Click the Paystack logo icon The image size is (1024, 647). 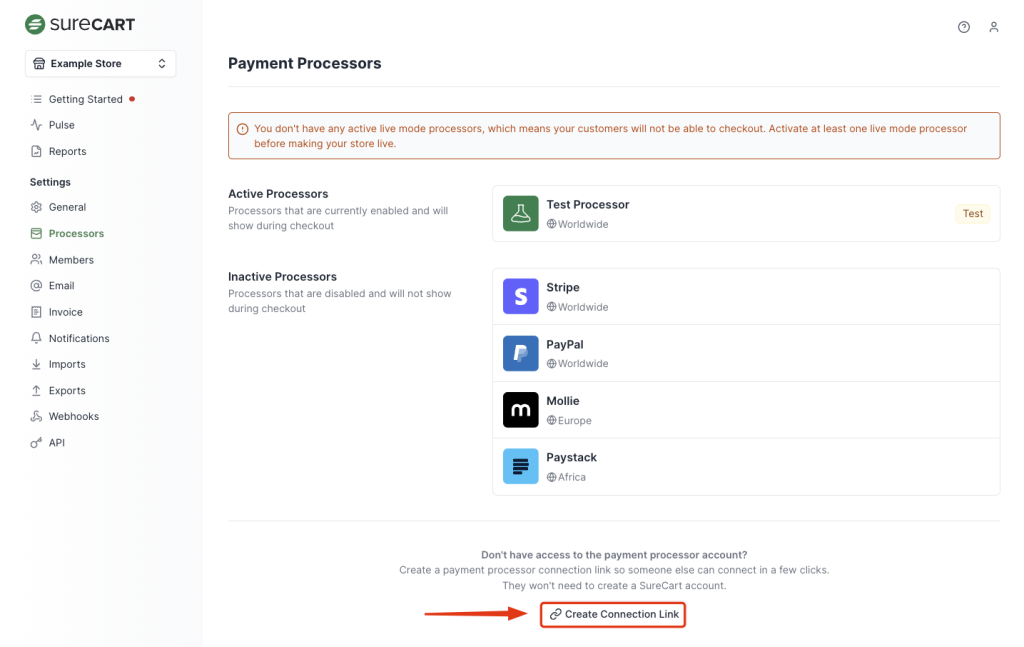pyautogui.click(x=521, y=466)
